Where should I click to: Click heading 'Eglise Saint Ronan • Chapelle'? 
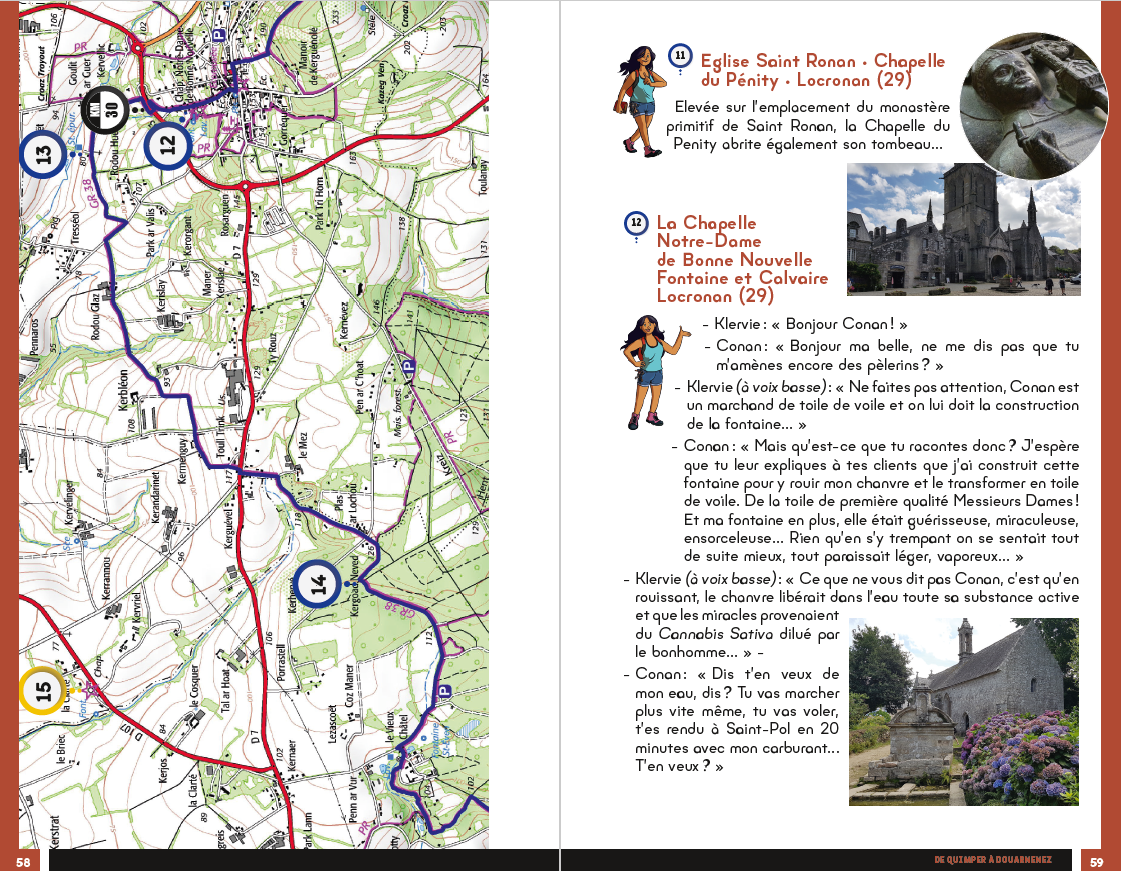822,61
